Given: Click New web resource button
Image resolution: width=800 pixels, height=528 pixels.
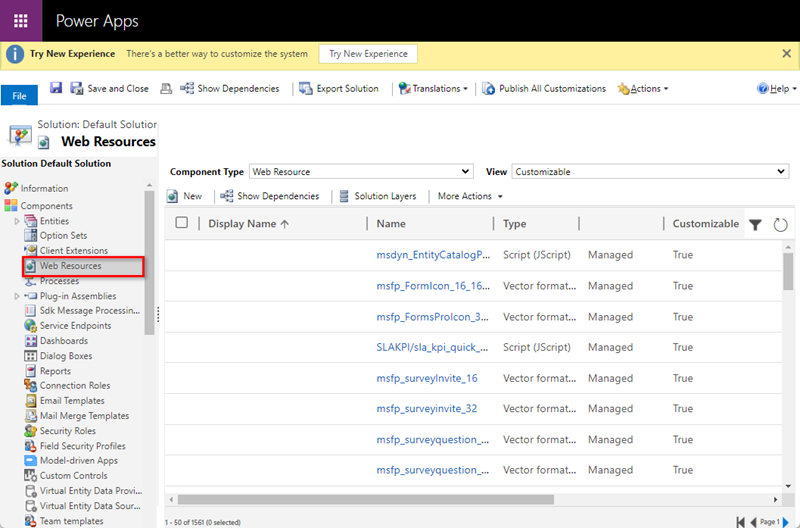Looking at the screenshot, I should click(x=185, y=196).
